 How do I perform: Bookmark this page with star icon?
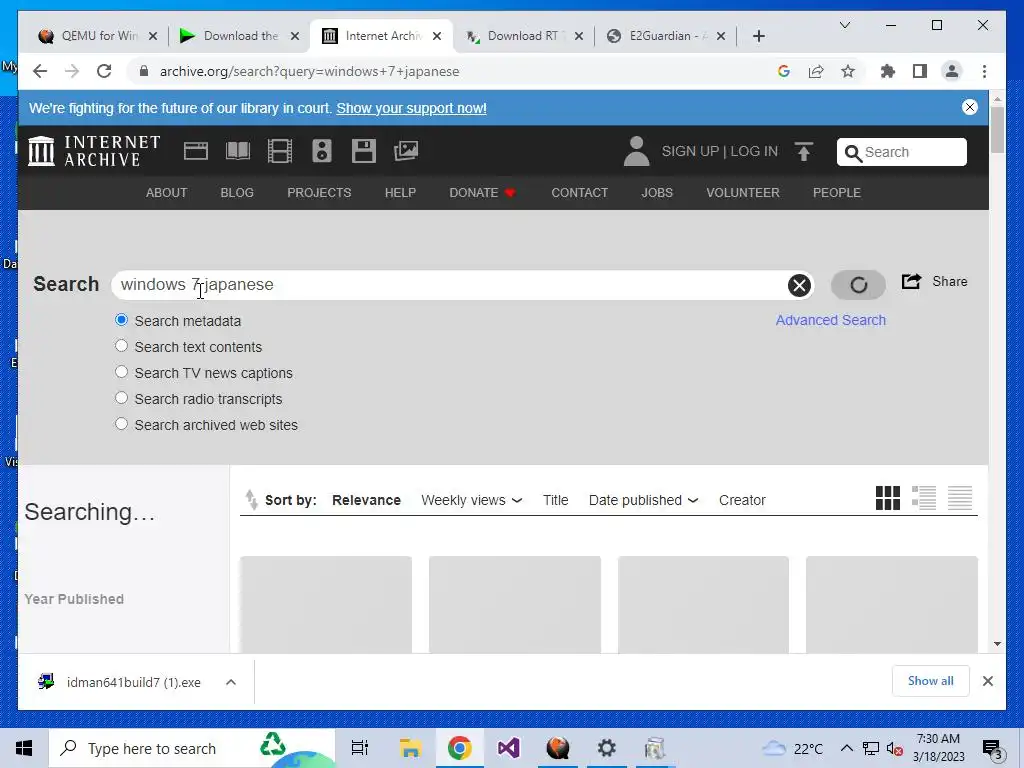[848, 71]
